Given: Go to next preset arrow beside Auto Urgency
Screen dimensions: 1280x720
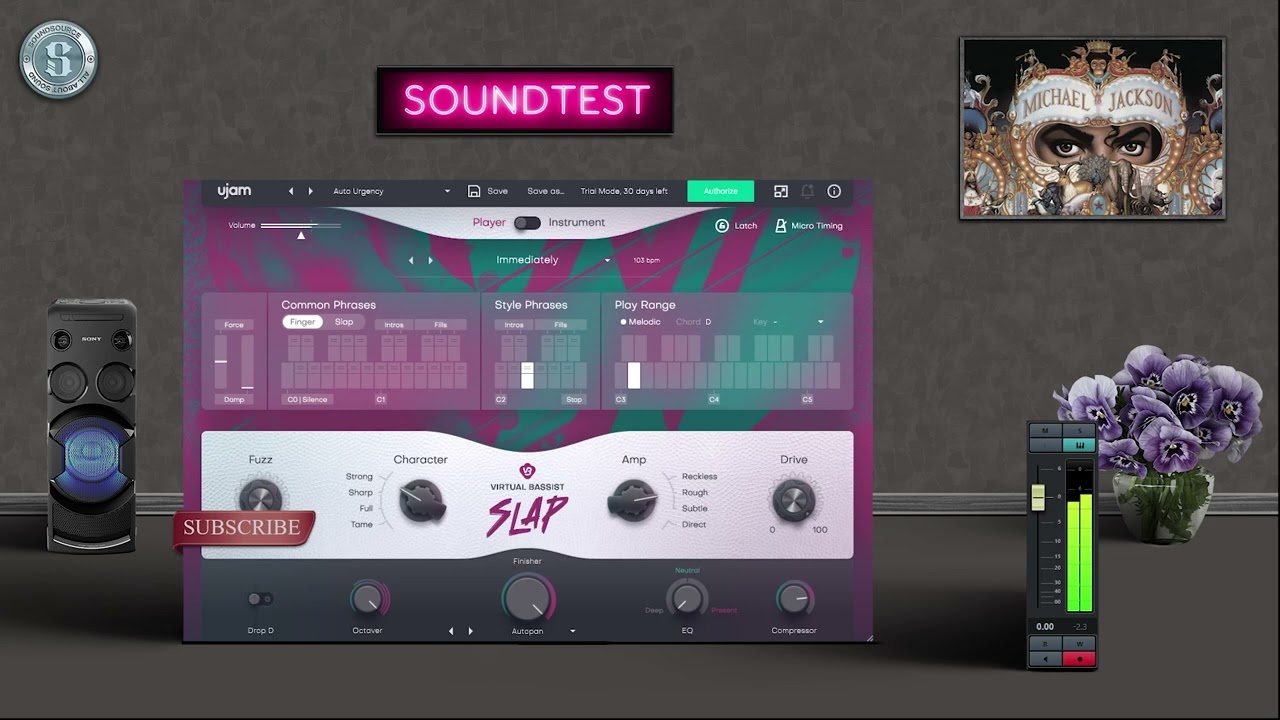Looking at the screenshot, I should coord(310,191).
